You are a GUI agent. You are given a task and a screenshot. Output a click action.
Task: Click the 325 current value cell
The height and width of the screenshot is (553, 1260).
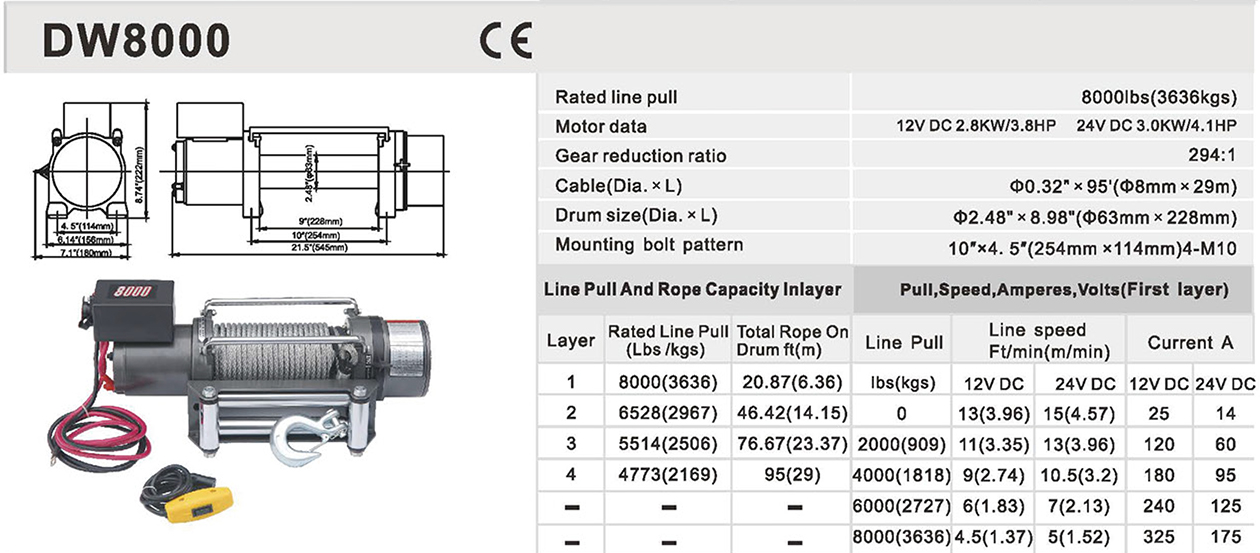coord(1160,535)
